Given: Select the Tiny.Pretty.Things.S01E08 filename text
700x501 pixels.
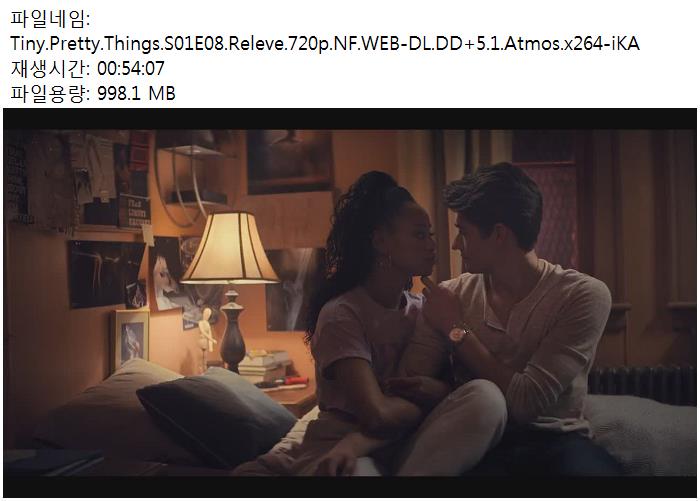Looking at the screenshot, I should [325, 44].
